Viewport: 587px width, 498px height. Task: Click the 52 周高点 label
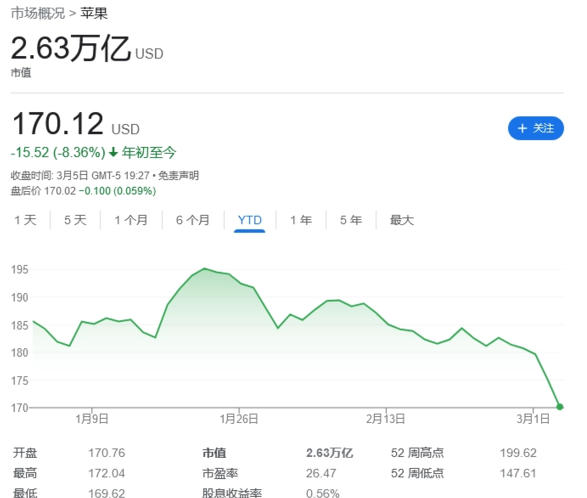(417, 453)
